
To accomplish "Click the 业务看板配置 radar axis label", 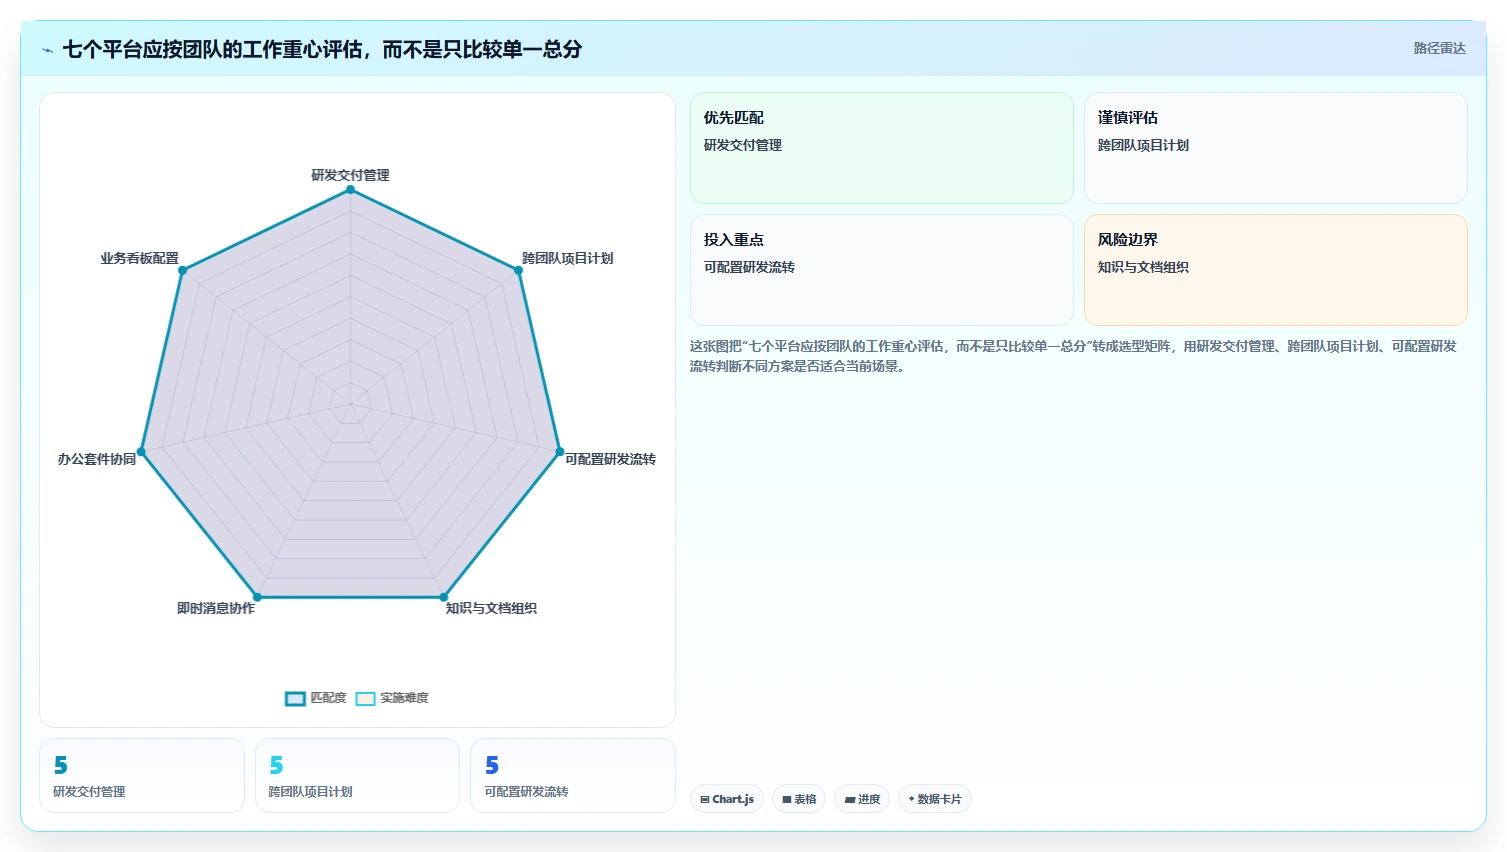I will coord(139,258).
